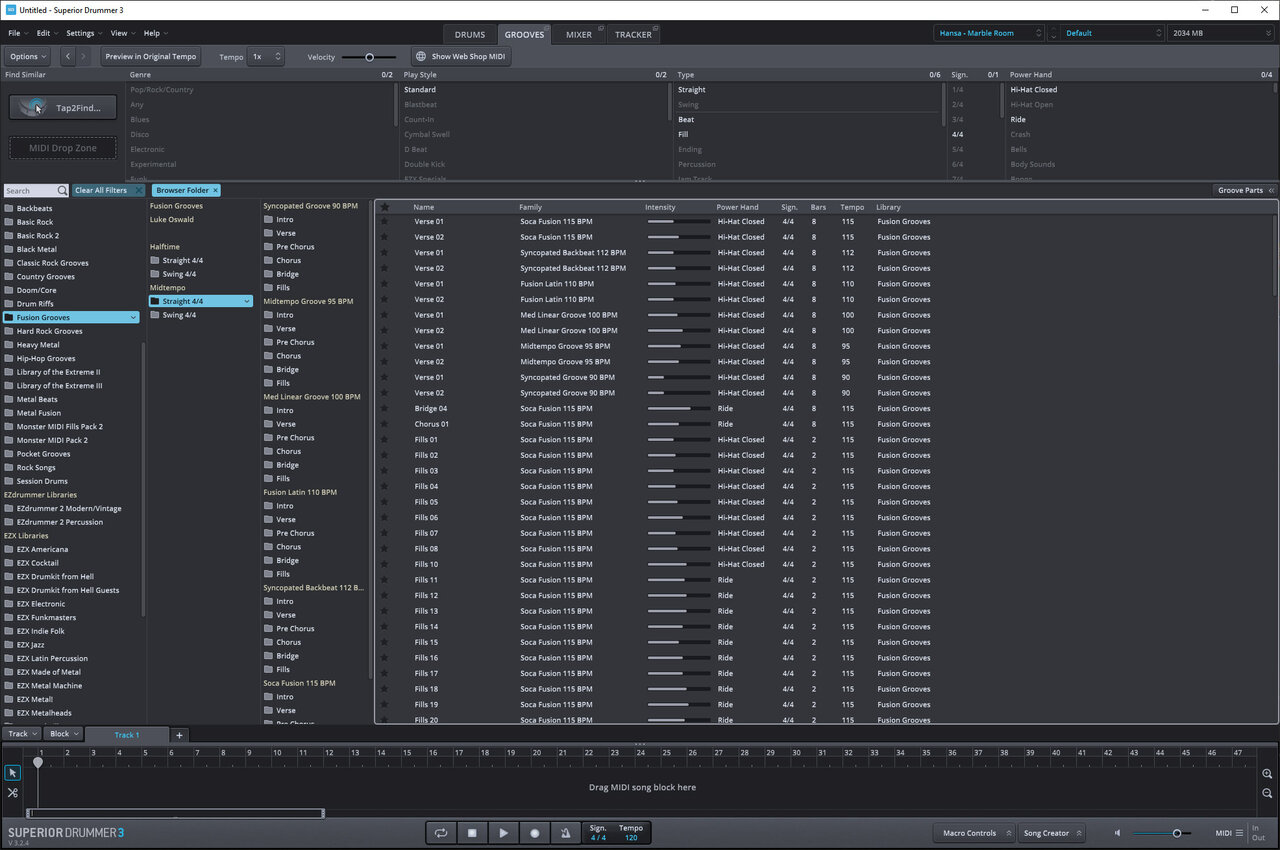Open the Block dropdown menu
This screenshot has width=1280, height=850.
(64, 734)
